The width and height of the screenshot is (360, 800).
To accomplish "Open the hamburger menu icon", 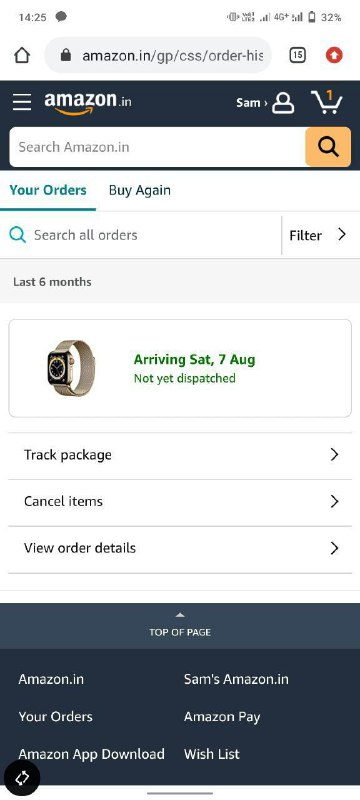I will point(22,102).
